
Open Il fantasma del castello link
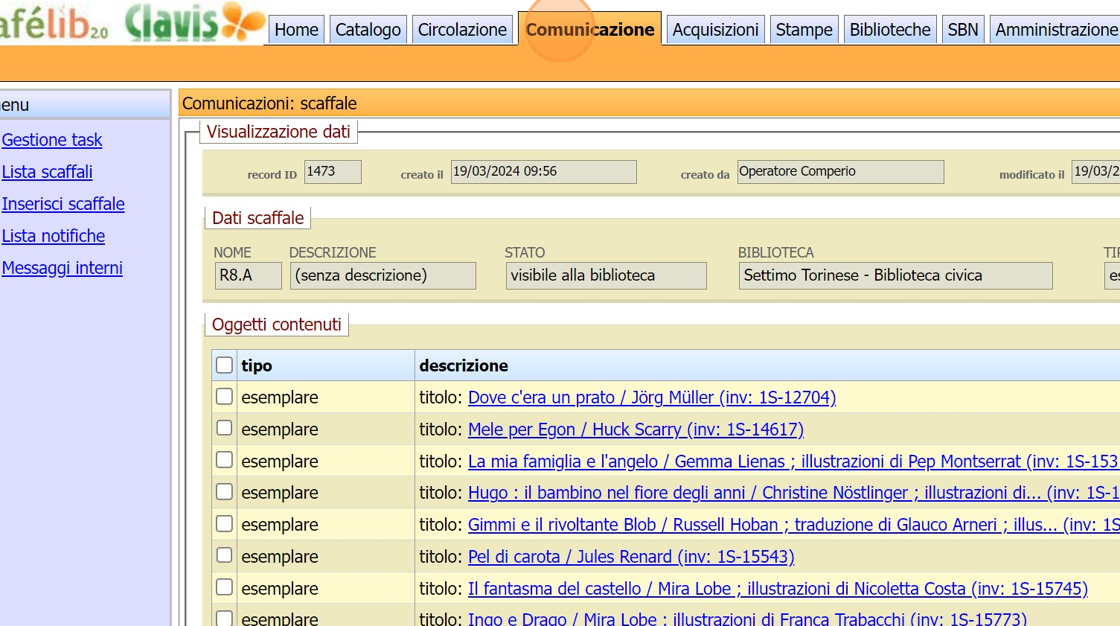tap(778, 589)
